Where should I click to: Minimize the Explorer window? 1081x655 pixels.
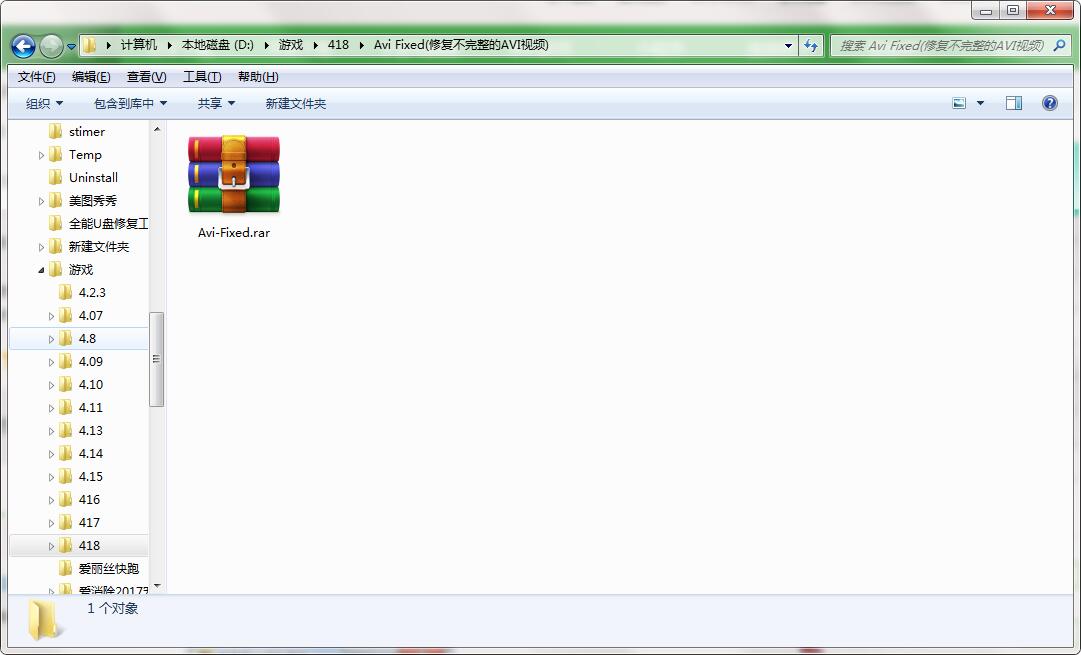click(985, 10)
